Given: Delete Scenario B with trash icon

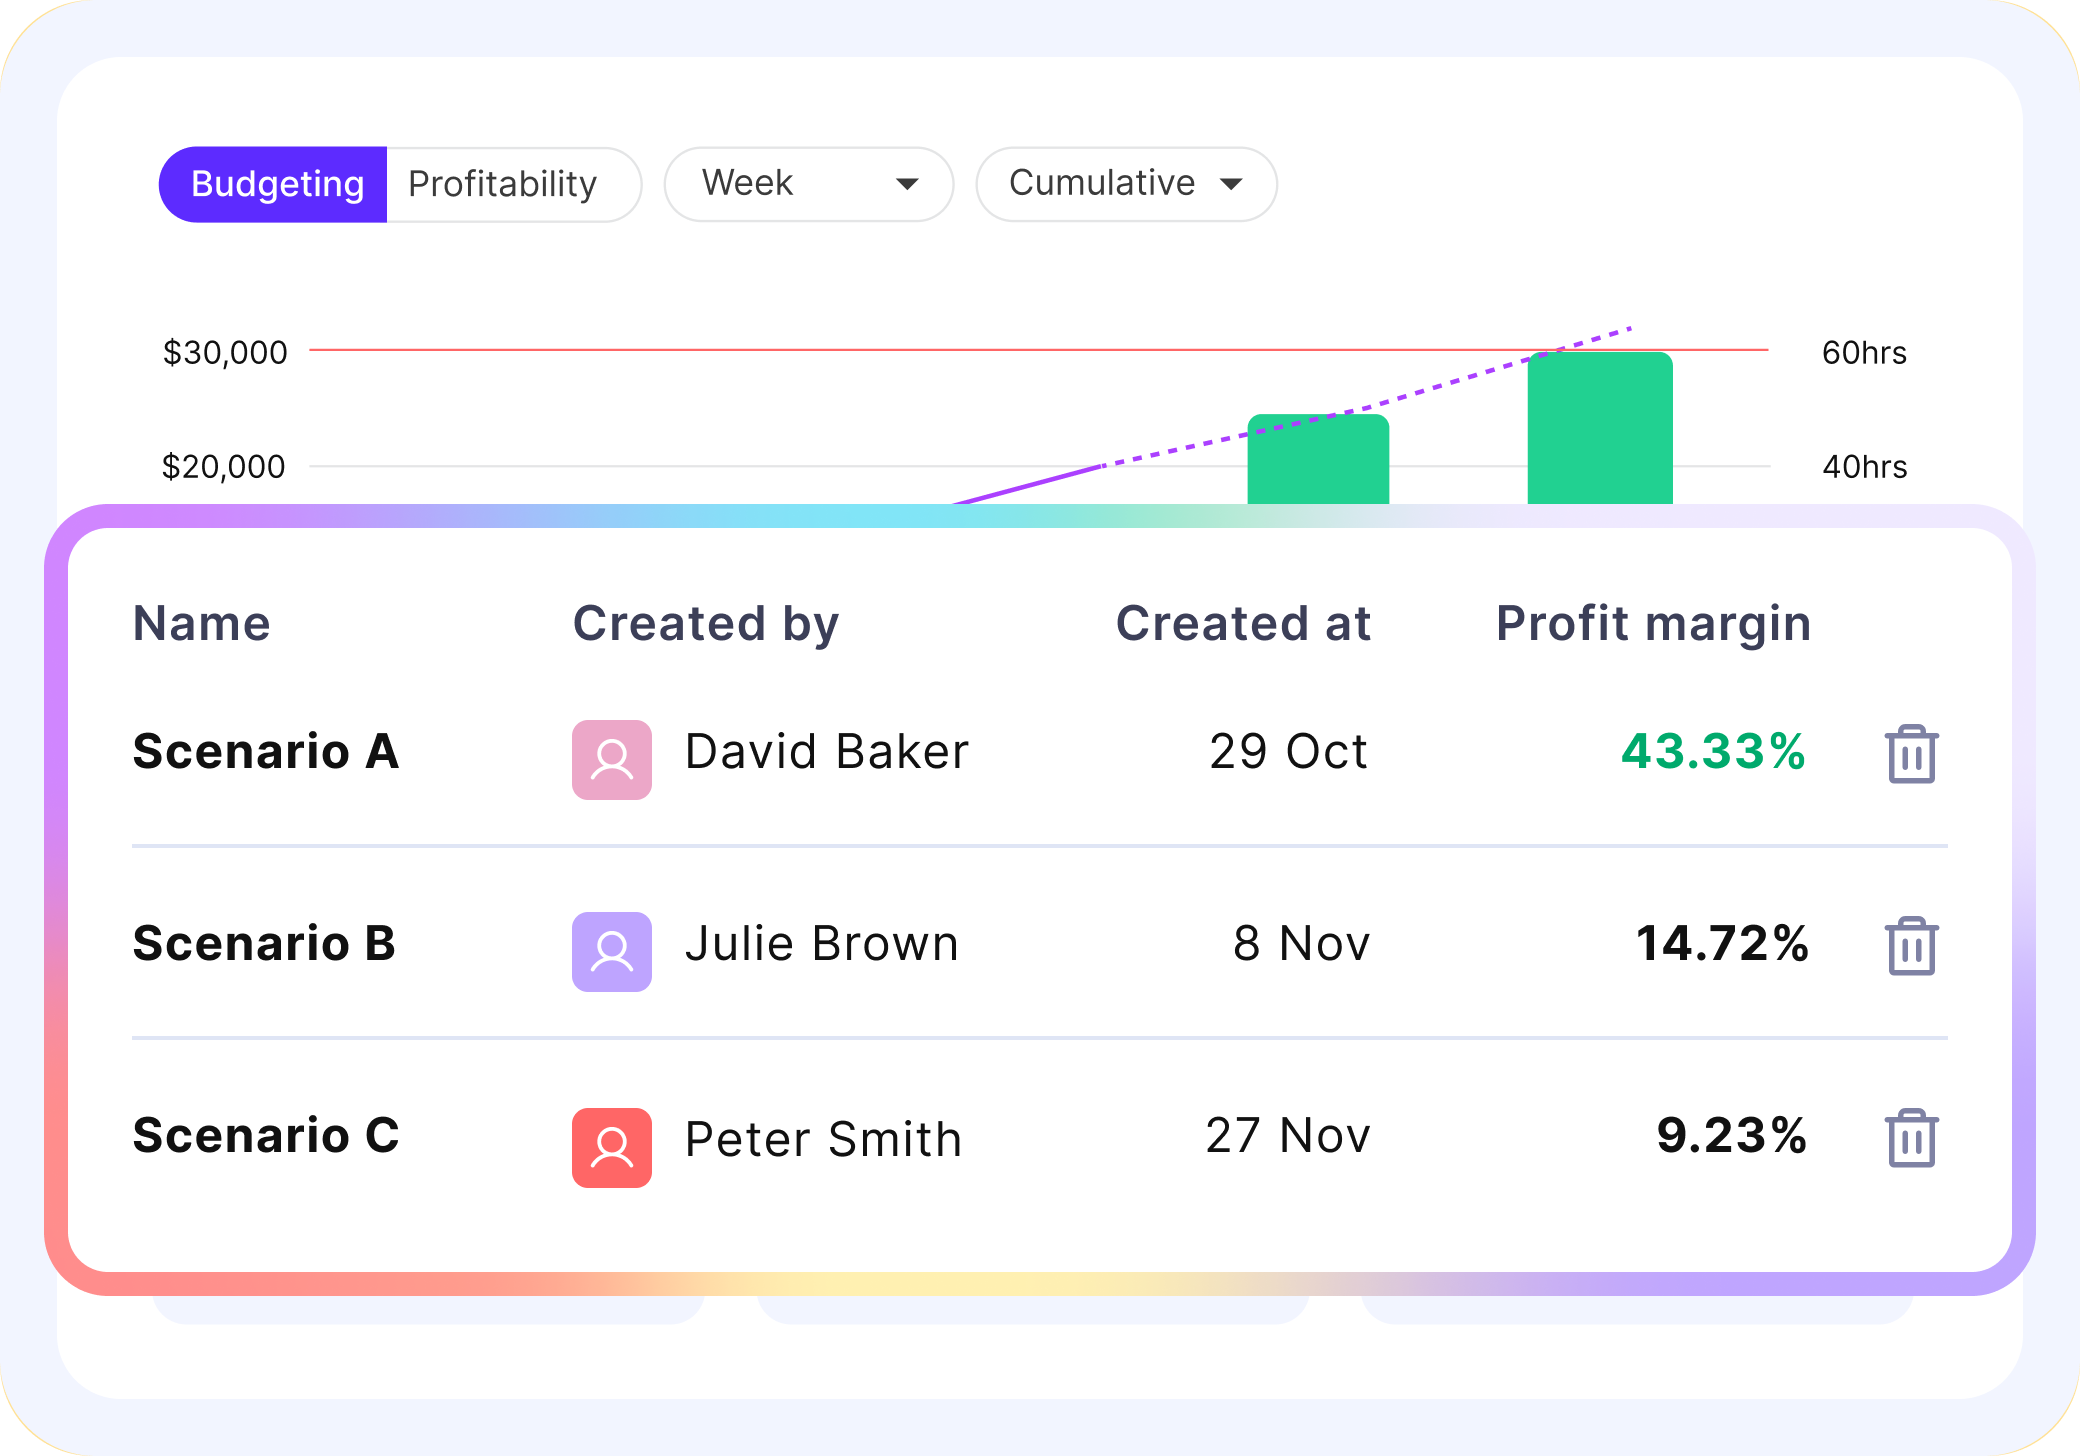Looking at the screenshot, I should pos(1911,946).
